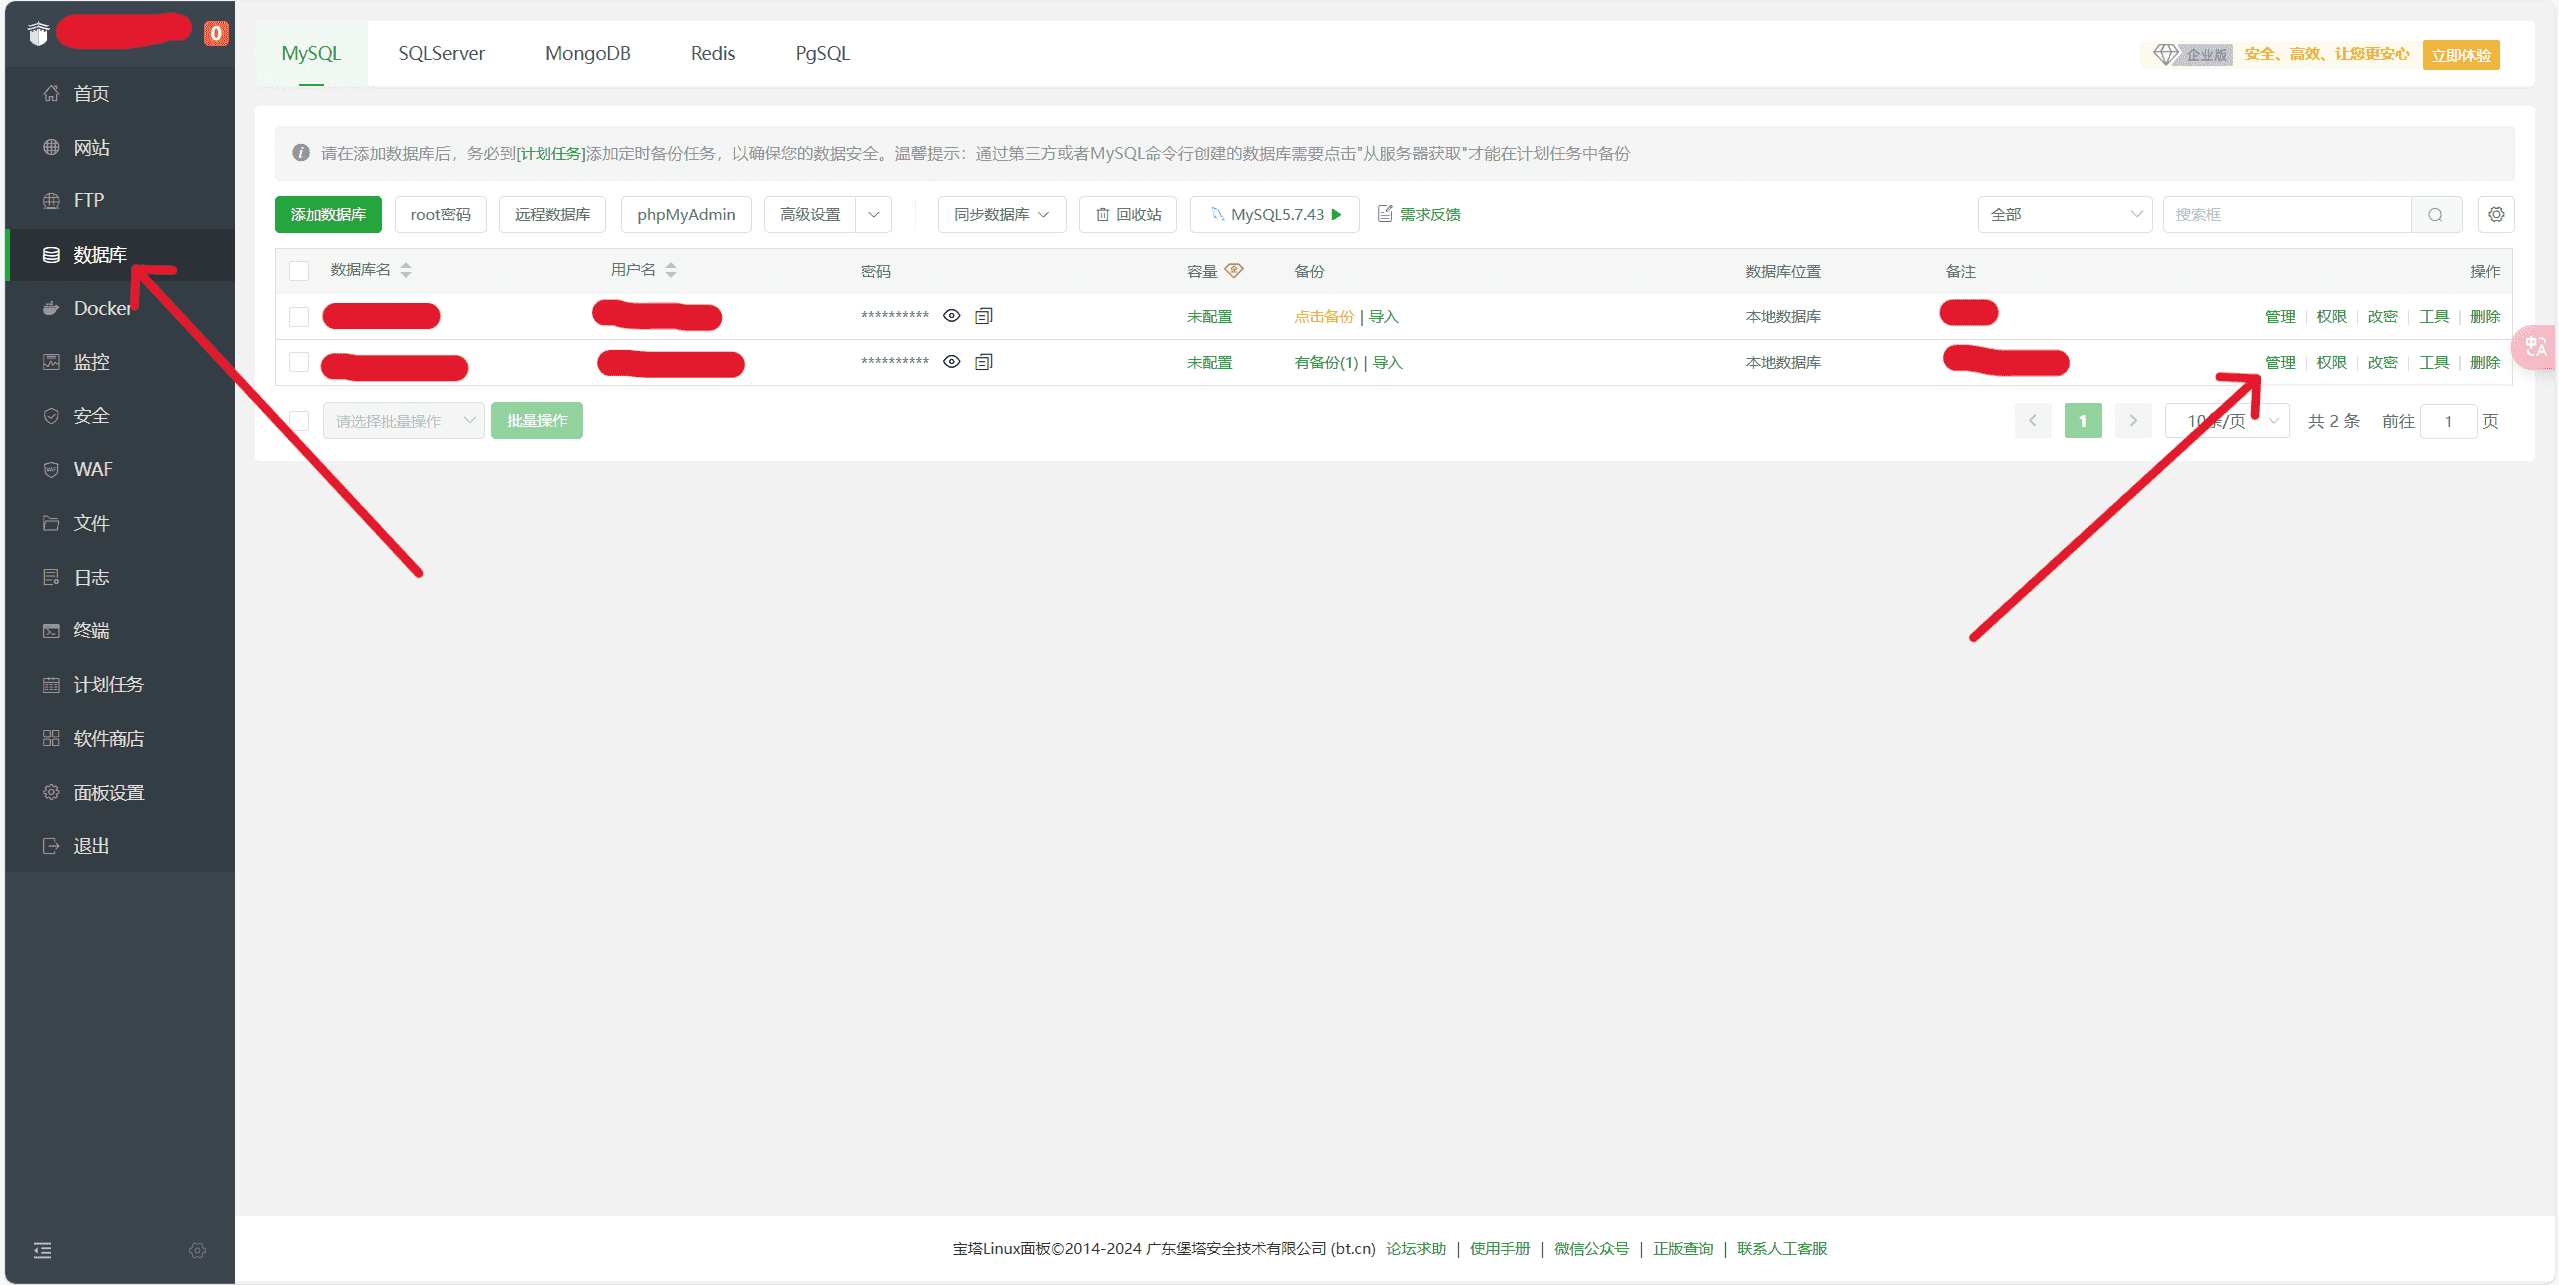Open the 回收站 recycle bin

(1127, 213)
